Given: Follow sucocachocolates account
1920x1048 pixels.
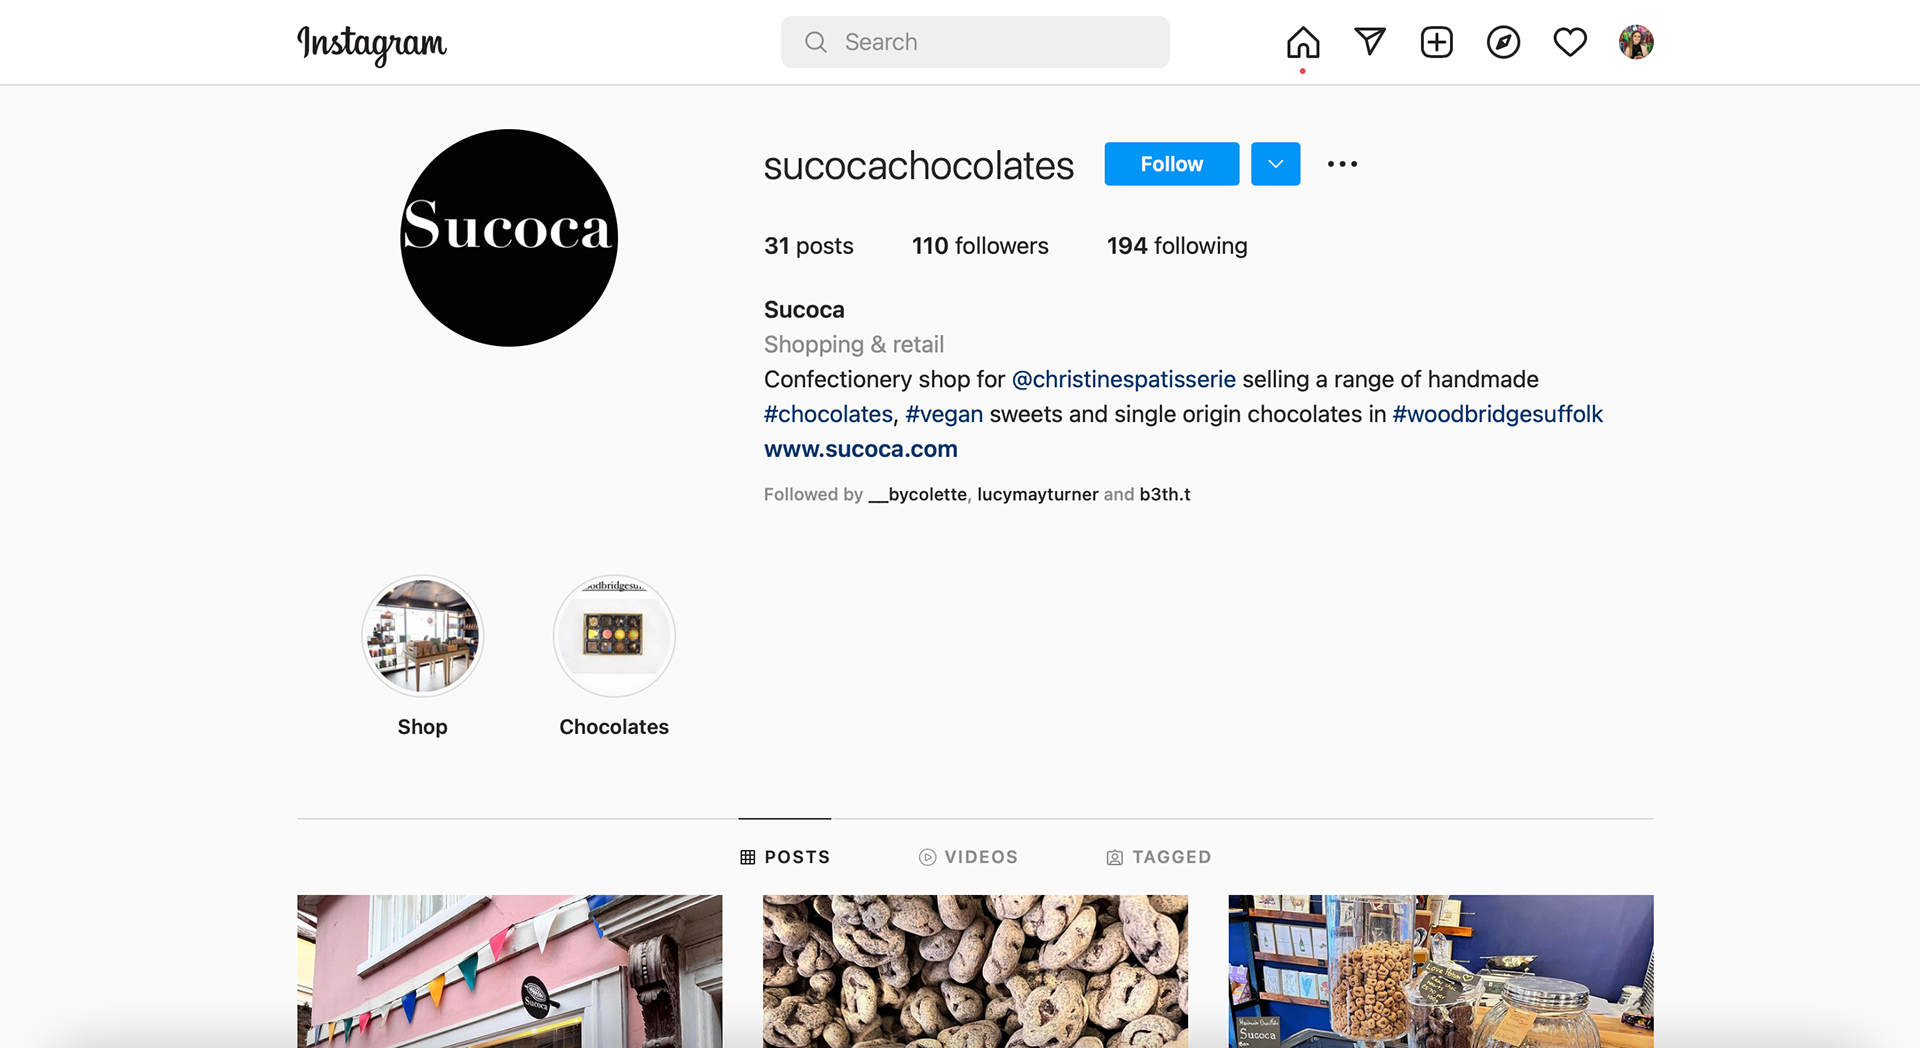Looking at the screenshot, I should pyautogui.click(x=1172, y=164).
